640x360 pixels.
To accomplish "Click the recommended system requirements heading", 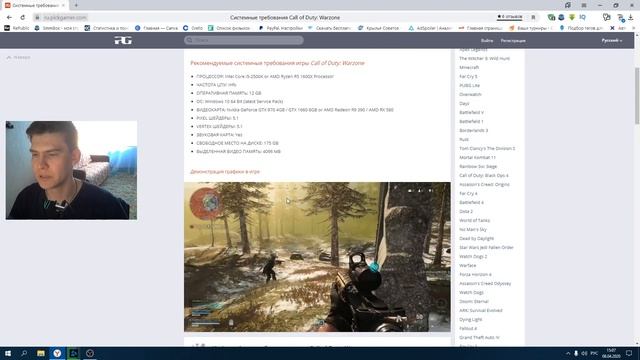I will pos(277,63).
